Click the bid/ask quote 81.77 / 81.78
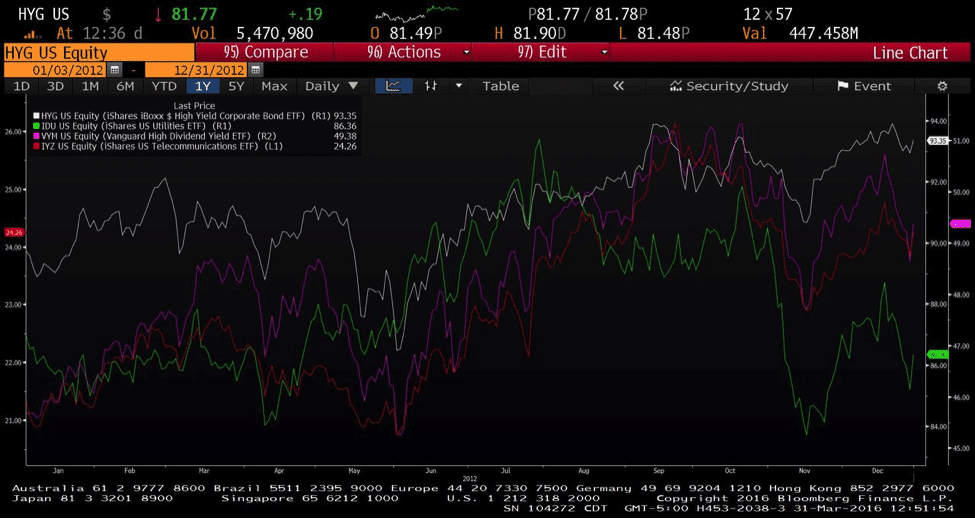This screenshot has height=519, width=975. (589, 14)
